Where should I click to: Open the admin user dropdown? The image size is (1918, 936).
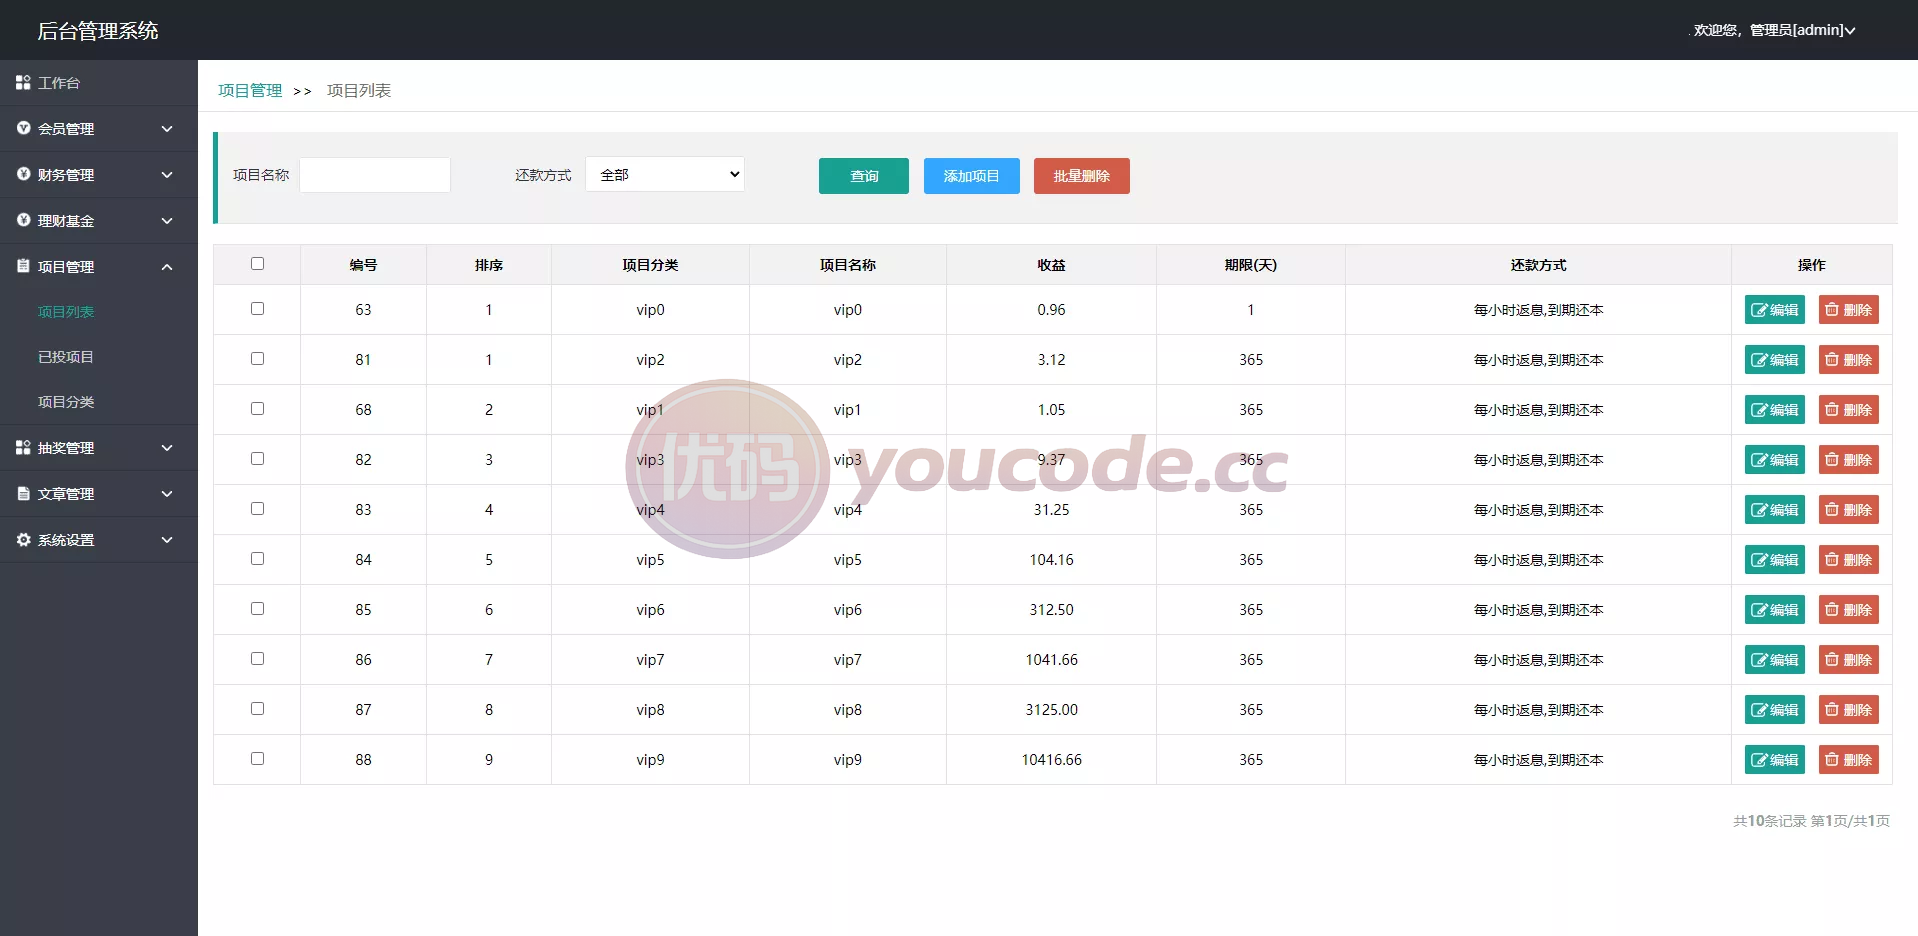(x=1774, y=30)
